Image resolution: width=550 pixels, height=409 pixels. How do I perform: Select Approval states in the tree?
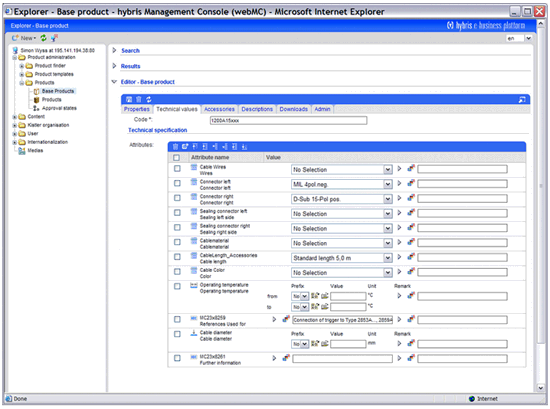click(59, 108)
